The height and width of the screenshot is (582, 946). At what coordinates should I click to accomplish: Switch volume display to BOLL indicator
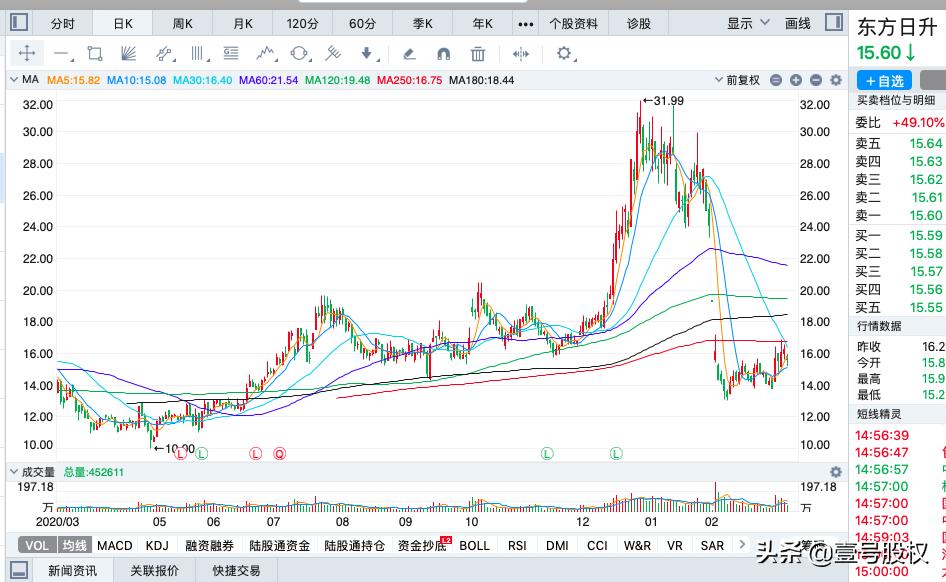[x=473, y=545]
